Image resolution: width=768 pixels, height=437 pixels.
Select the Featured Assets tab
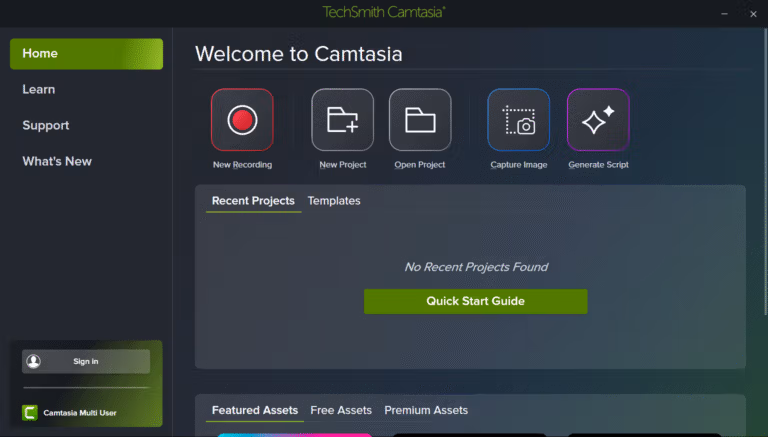[255, 410]
